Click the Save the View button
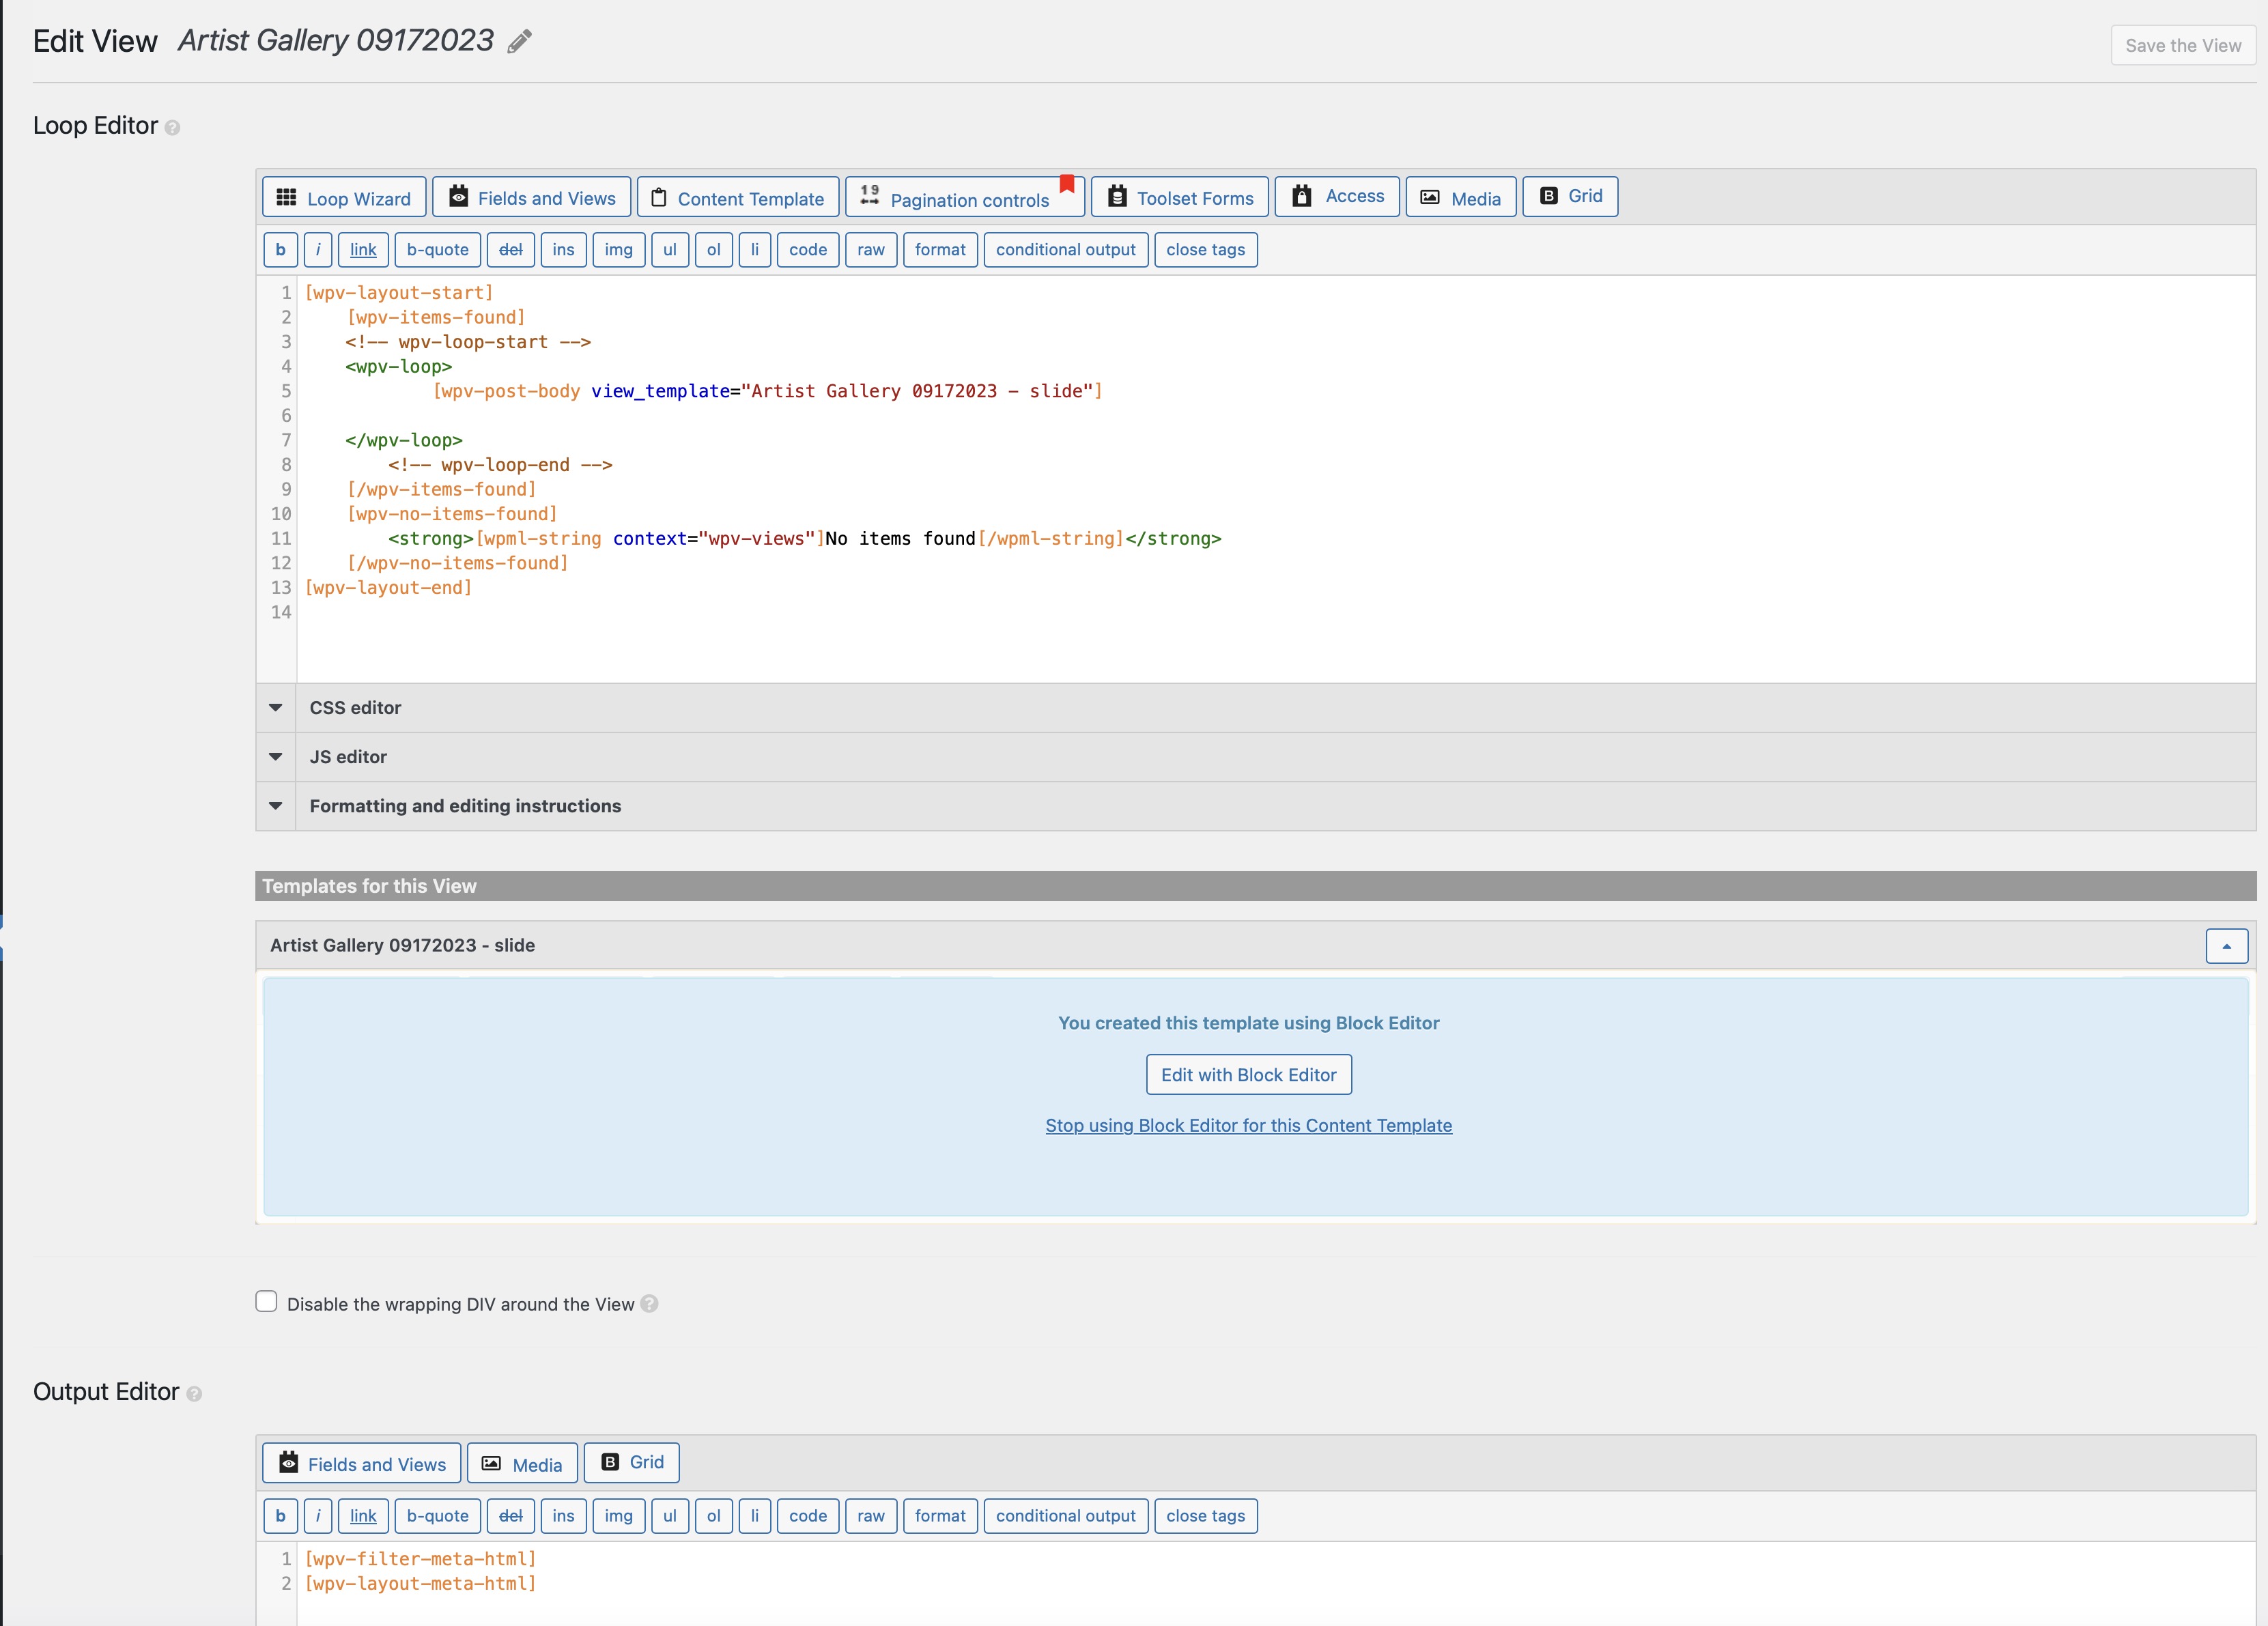The width and height of the screenshot is (2268, 1626). click(x=2183, y=46)
